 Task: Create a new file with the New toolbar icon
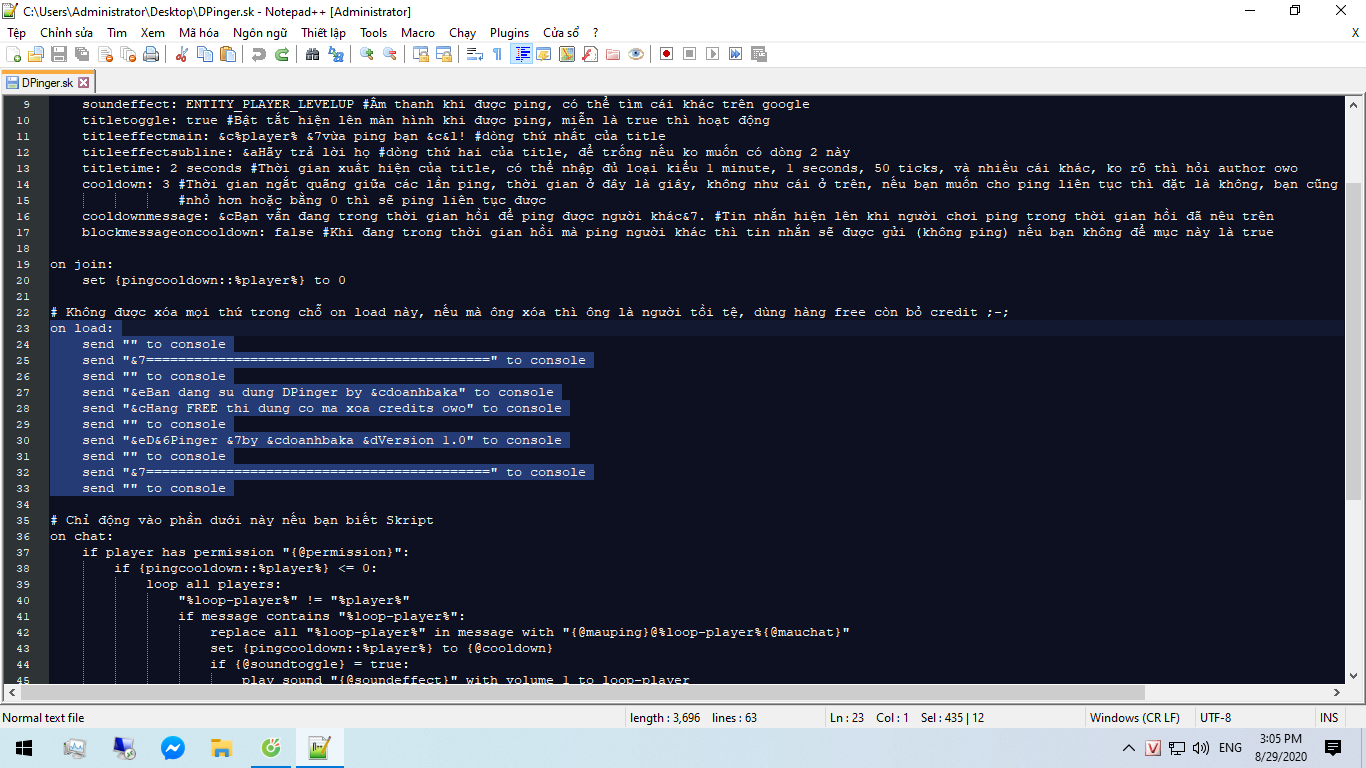tap(15, 54)
